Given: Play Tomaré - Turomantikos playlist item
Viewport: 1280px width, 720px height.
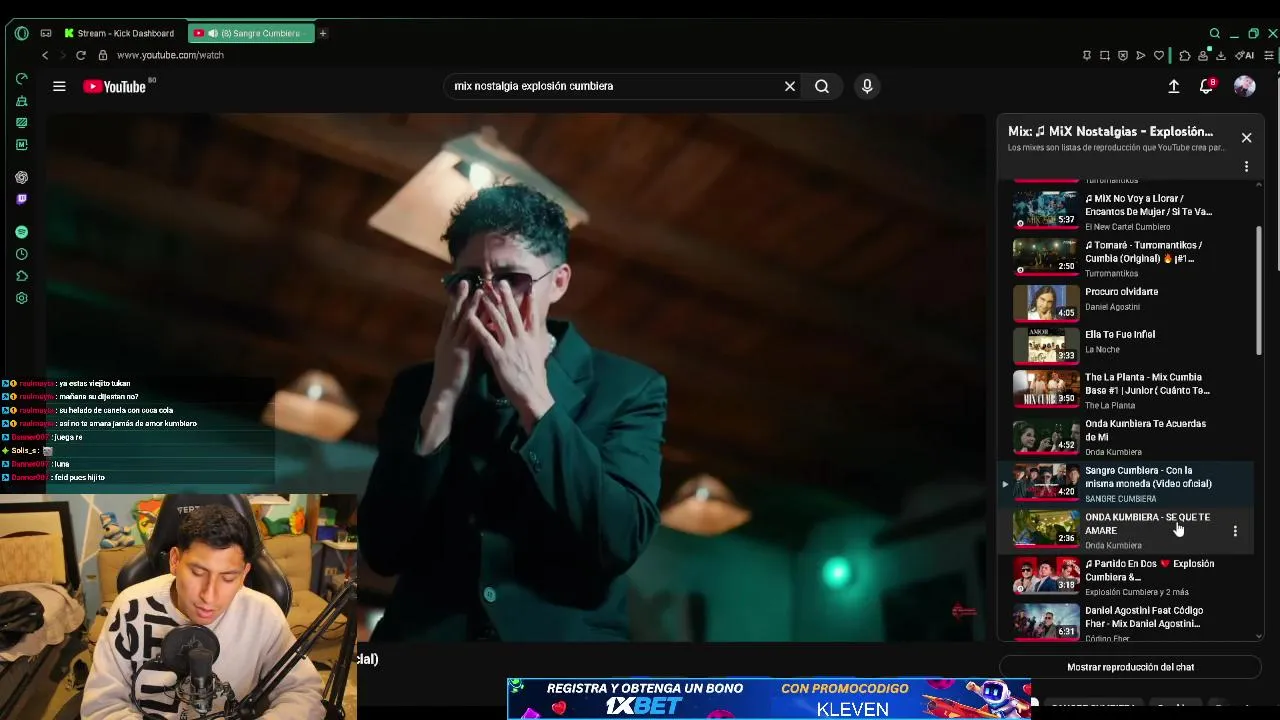Looking at the screenshot, I should [1128, 257].
